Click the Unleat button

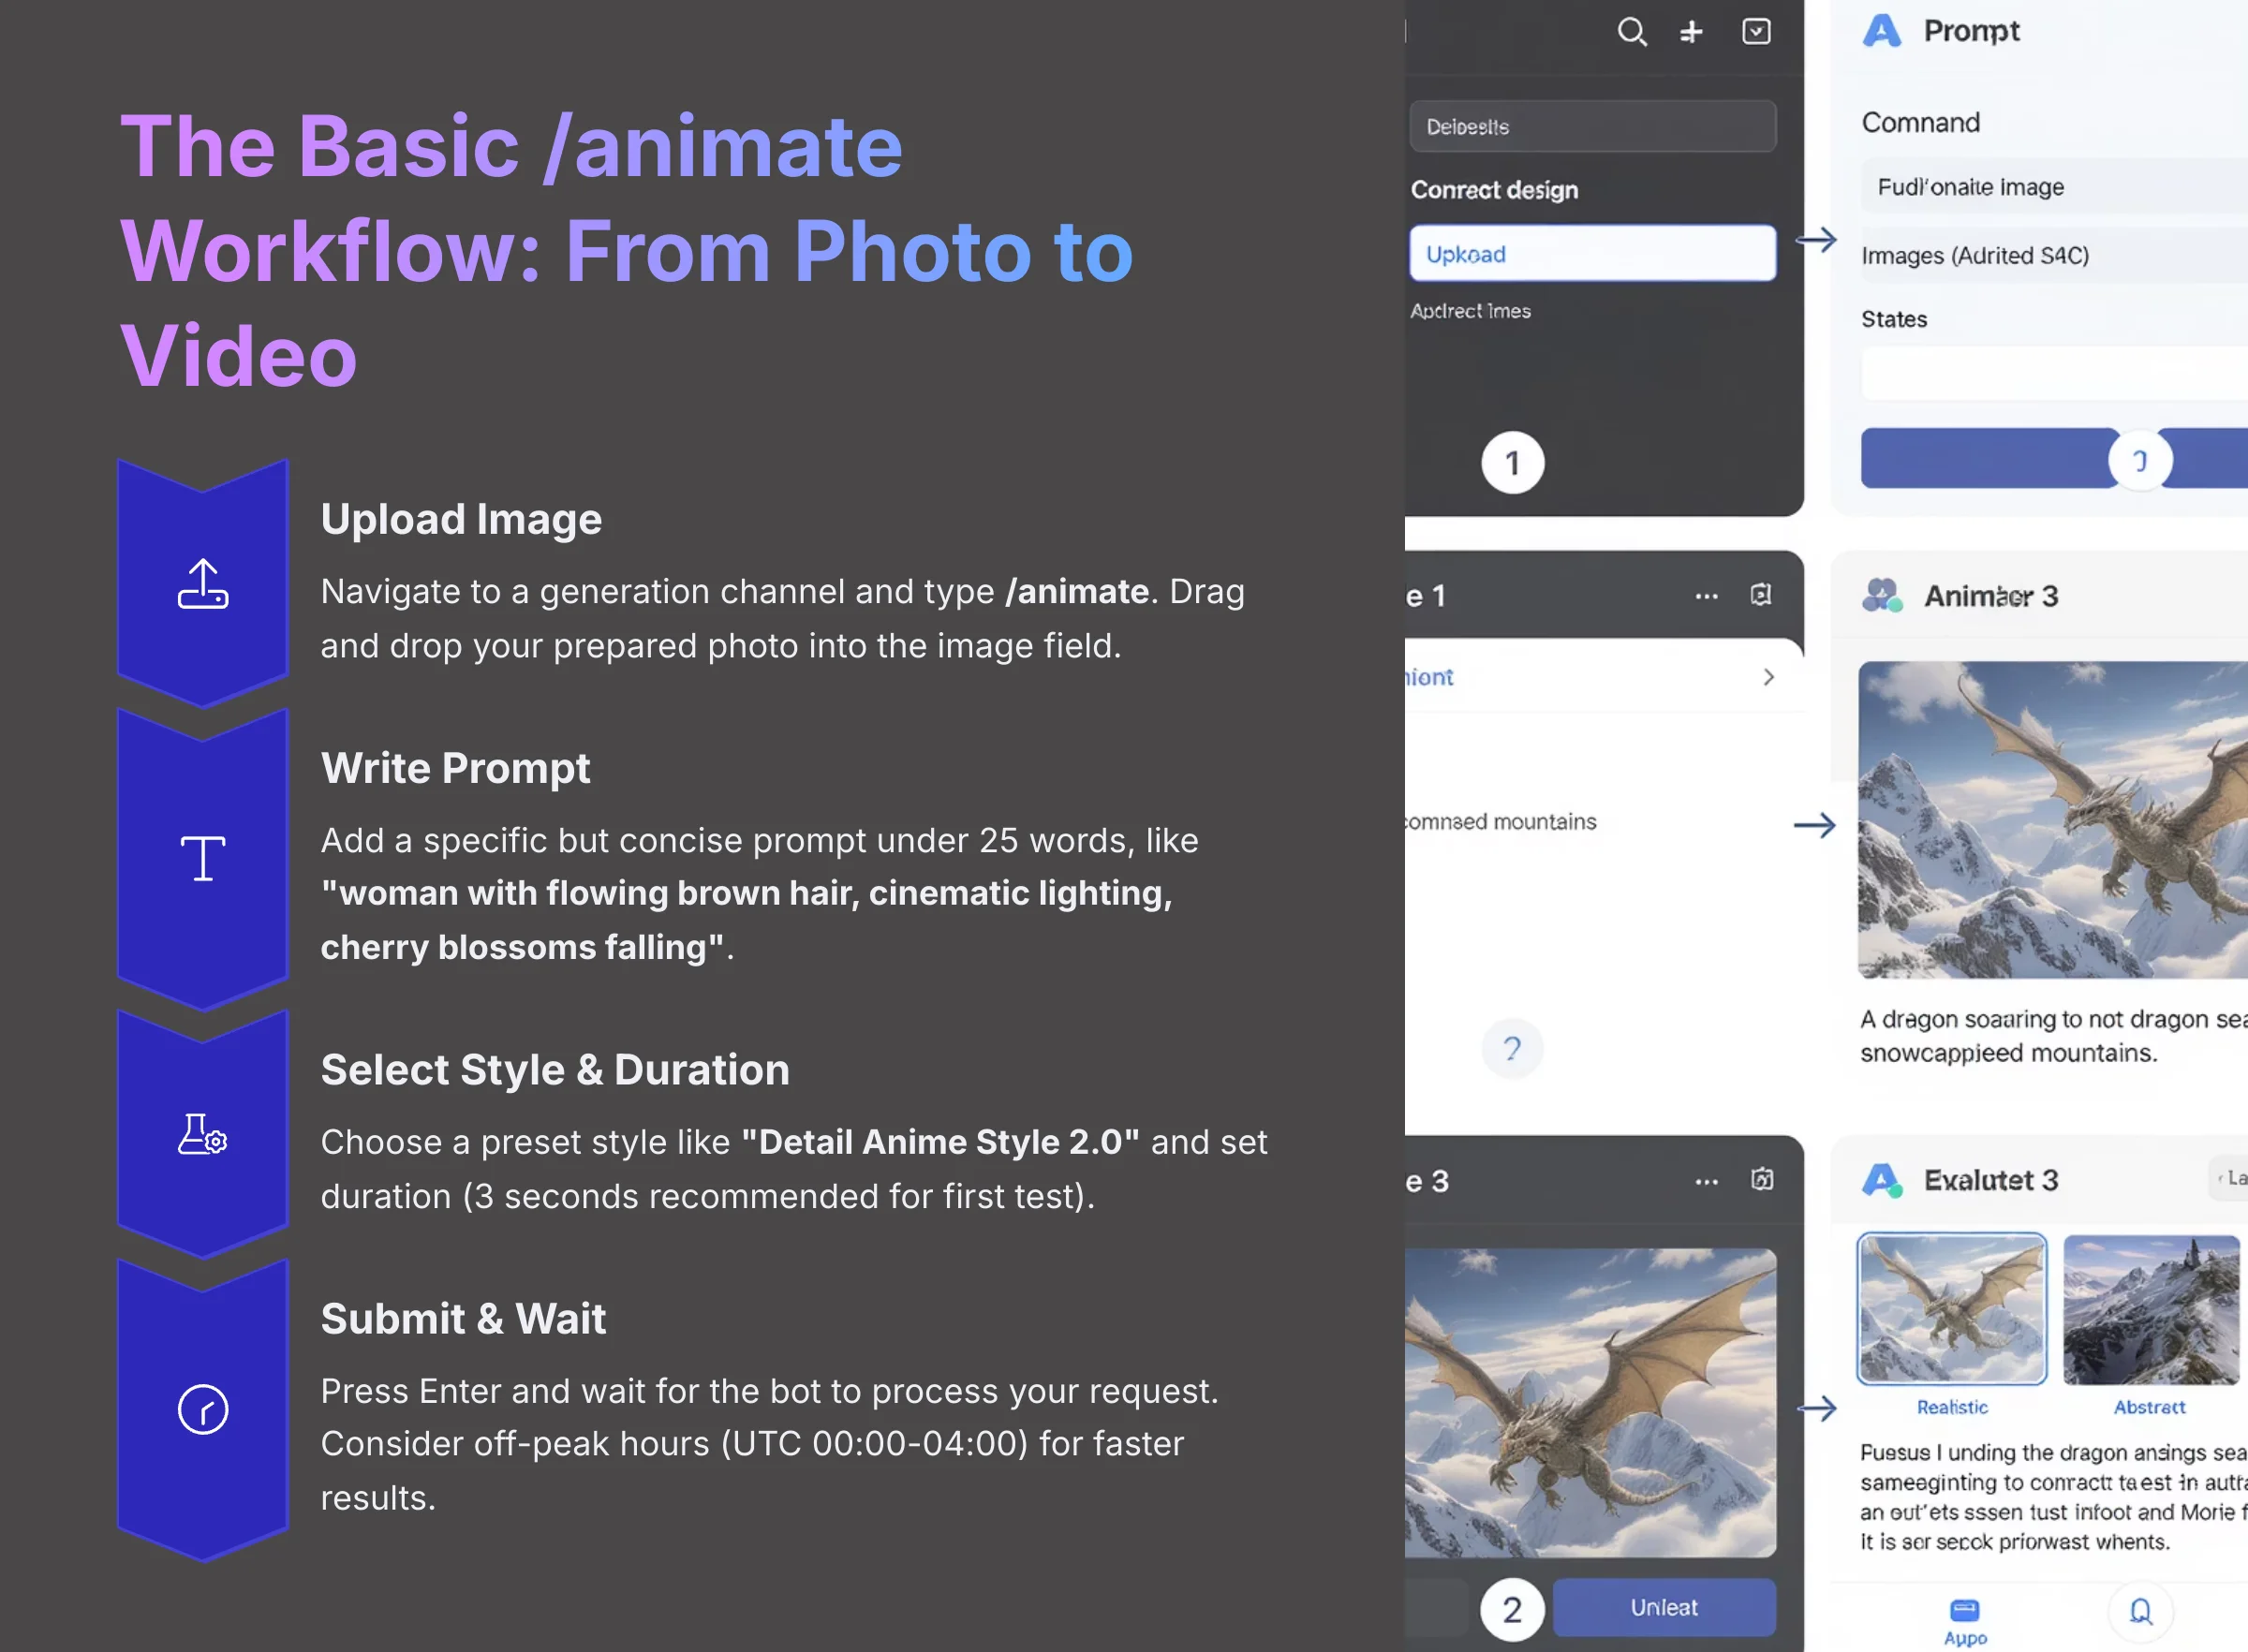[1664, 1607]
